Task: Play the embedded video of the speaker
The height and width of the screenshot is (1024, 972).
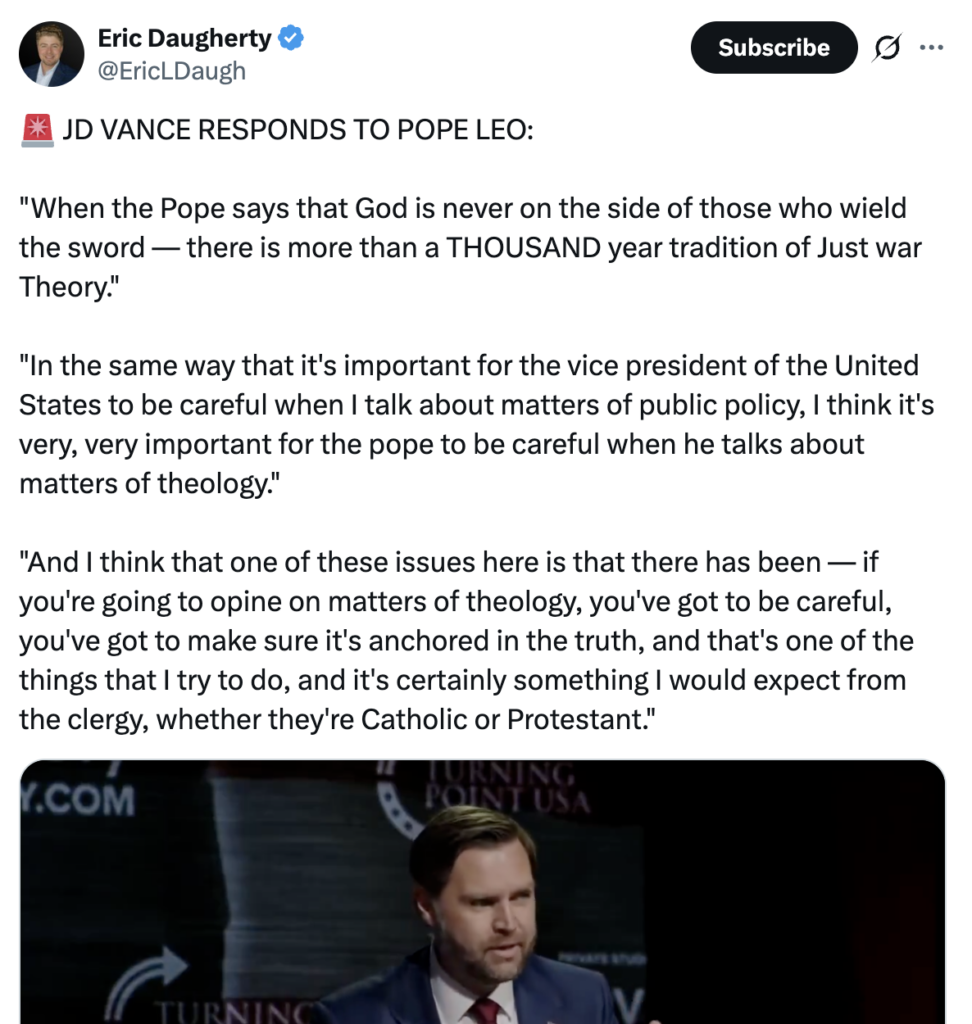Action: coord(482,892)
